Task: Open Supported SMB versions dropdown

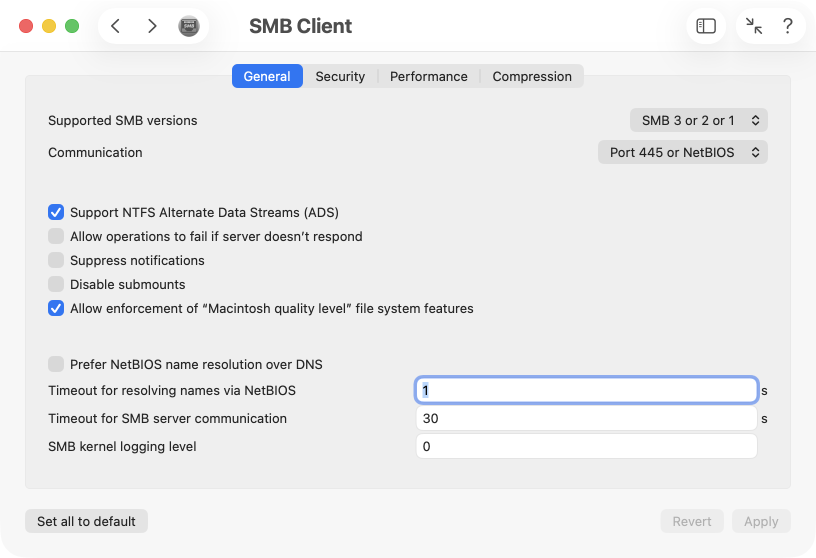Action: [x=698, y=120]
